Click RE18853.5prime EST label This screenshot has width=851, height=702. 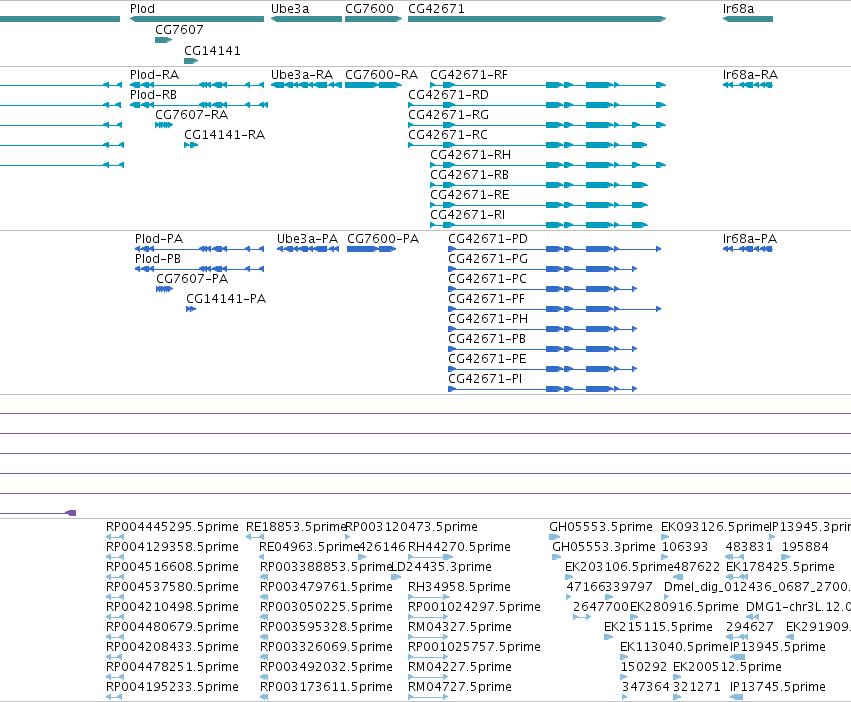(296, 527)
